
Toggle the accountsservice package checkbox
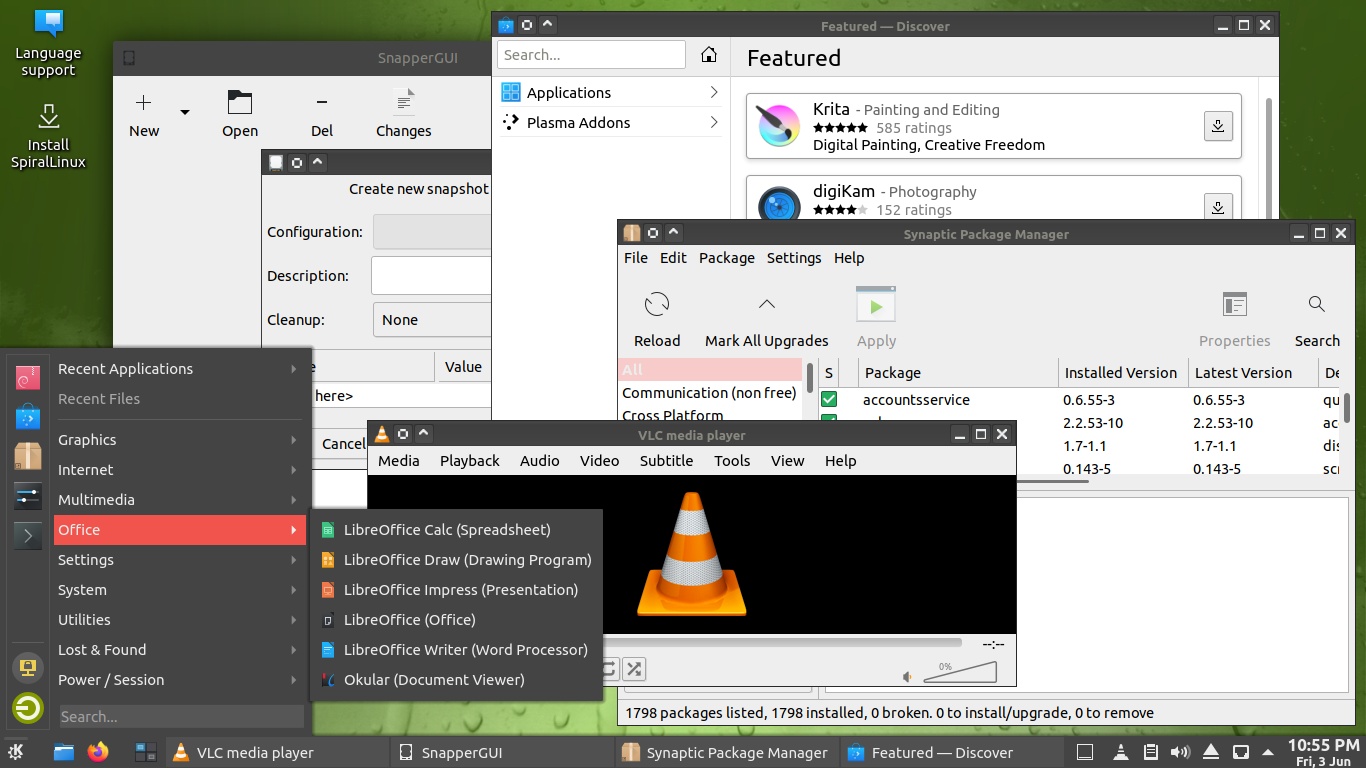[829, 400]
